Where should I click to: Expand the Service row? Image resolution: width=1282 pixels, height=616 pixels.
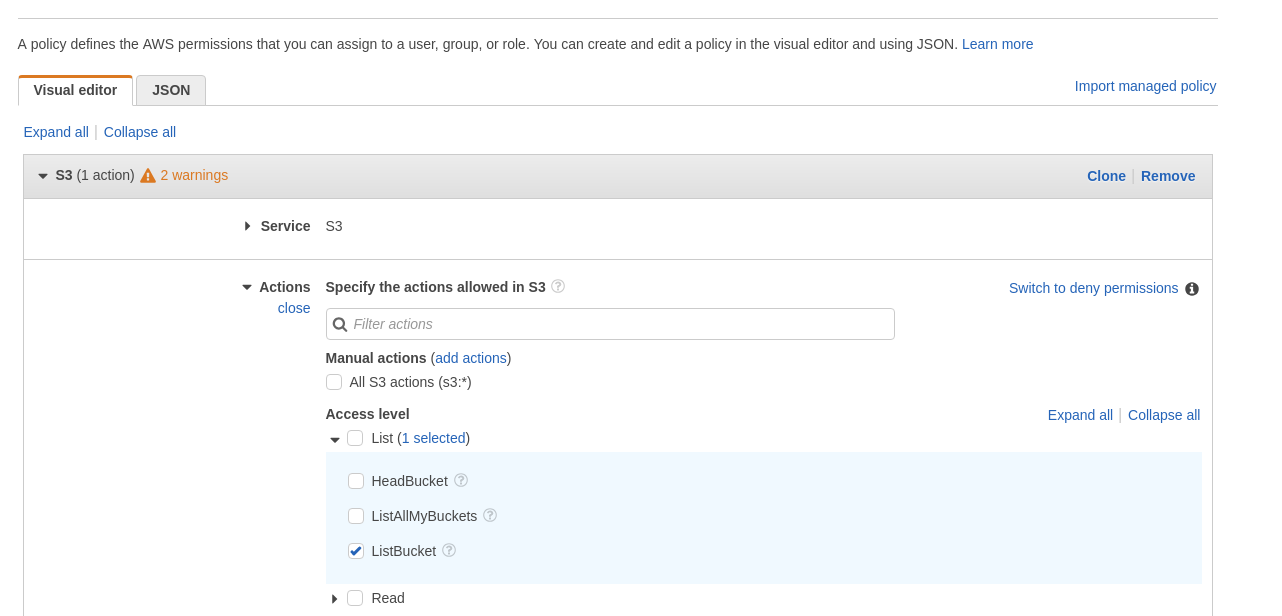pyautogui.click(x=245, y=226)
